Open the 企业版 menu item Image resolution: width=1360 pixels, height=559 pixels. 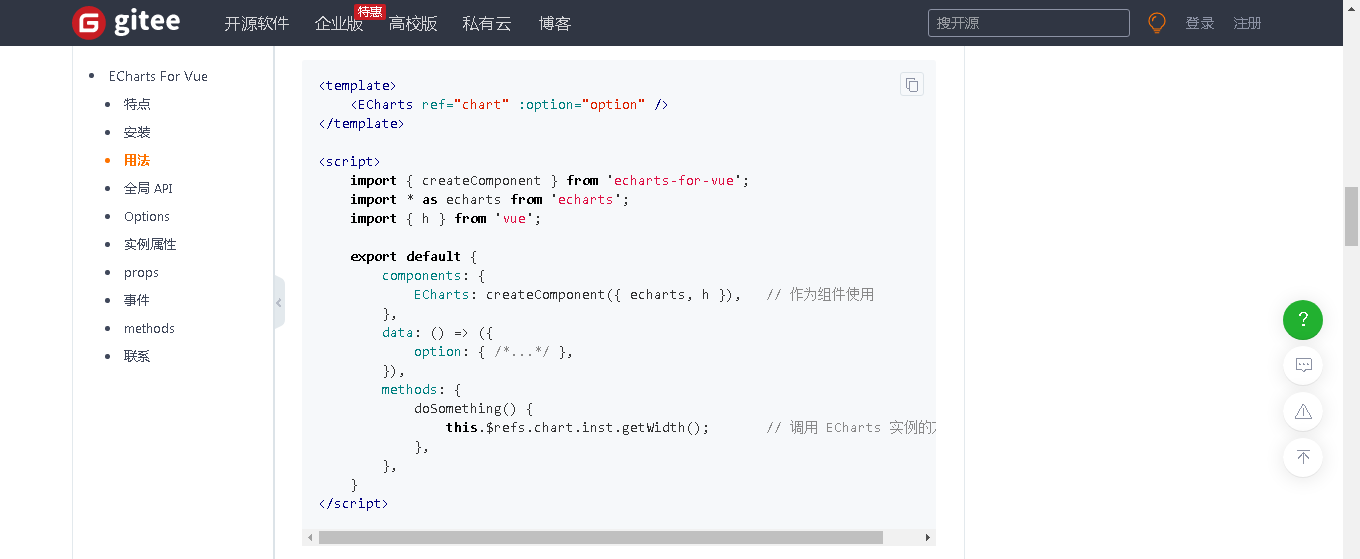[x=339, y=24]
